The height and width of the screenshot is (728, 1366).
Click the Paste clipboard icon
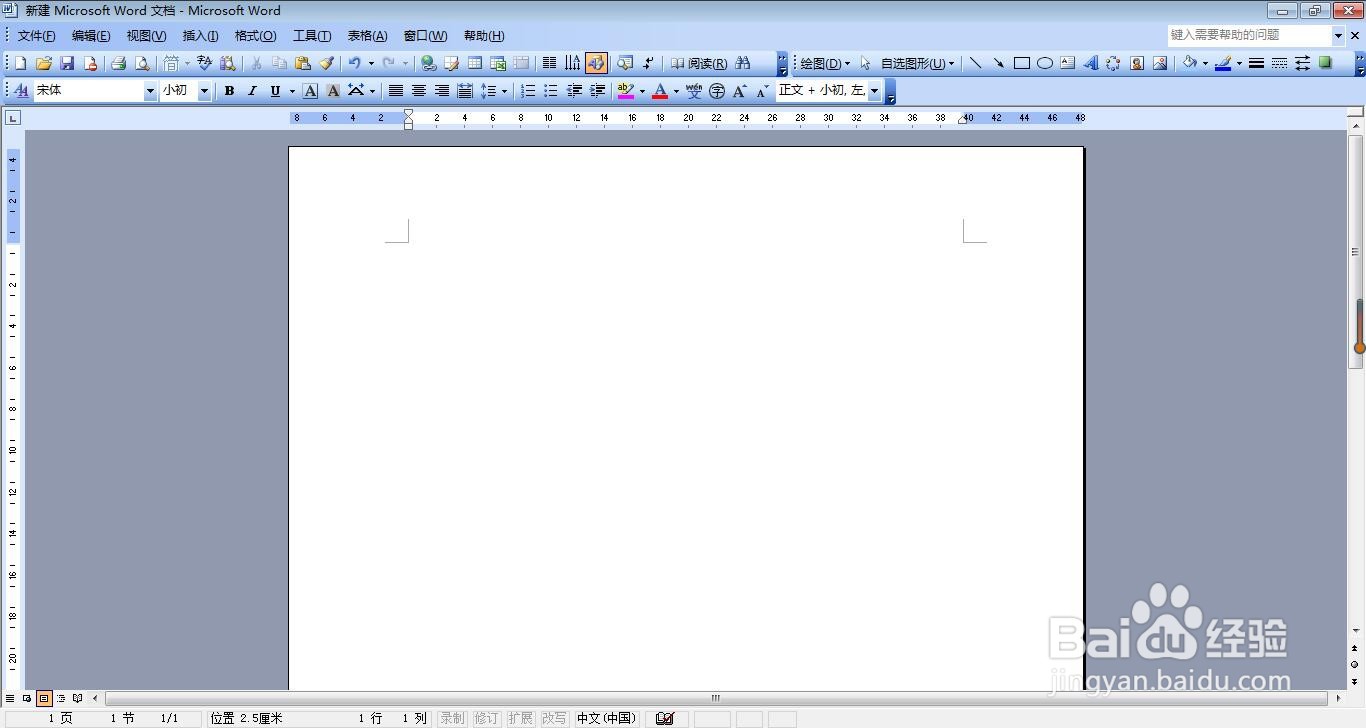tap(303, 63)
